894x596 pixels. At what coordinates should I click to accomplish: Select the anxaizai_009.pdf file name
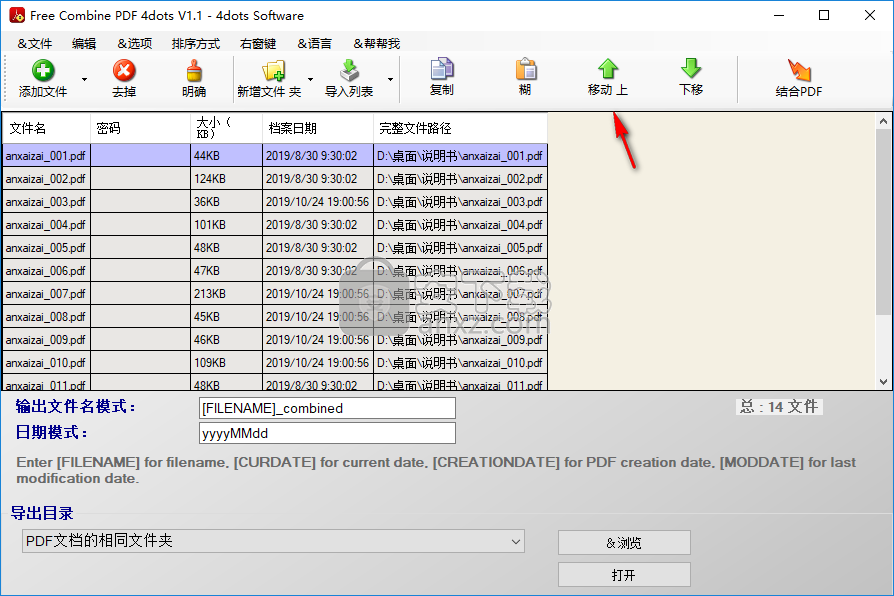(46, 340)
